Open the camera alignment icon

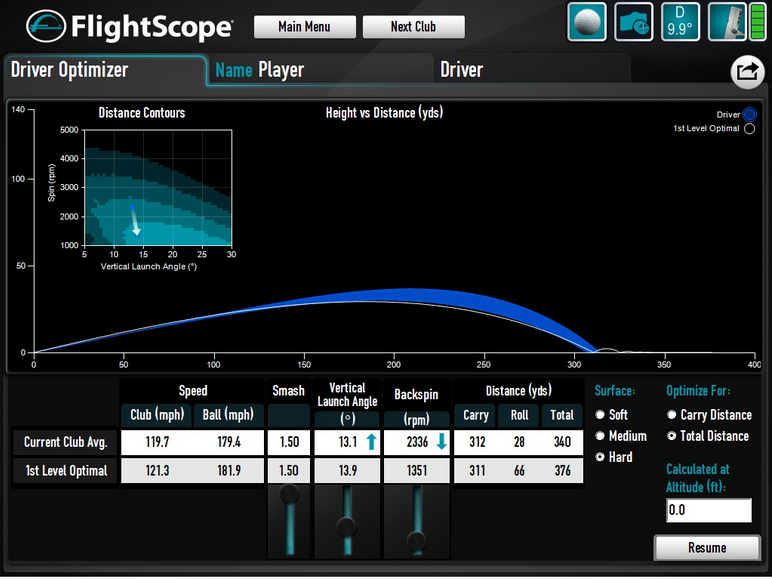tap(634, 22)
